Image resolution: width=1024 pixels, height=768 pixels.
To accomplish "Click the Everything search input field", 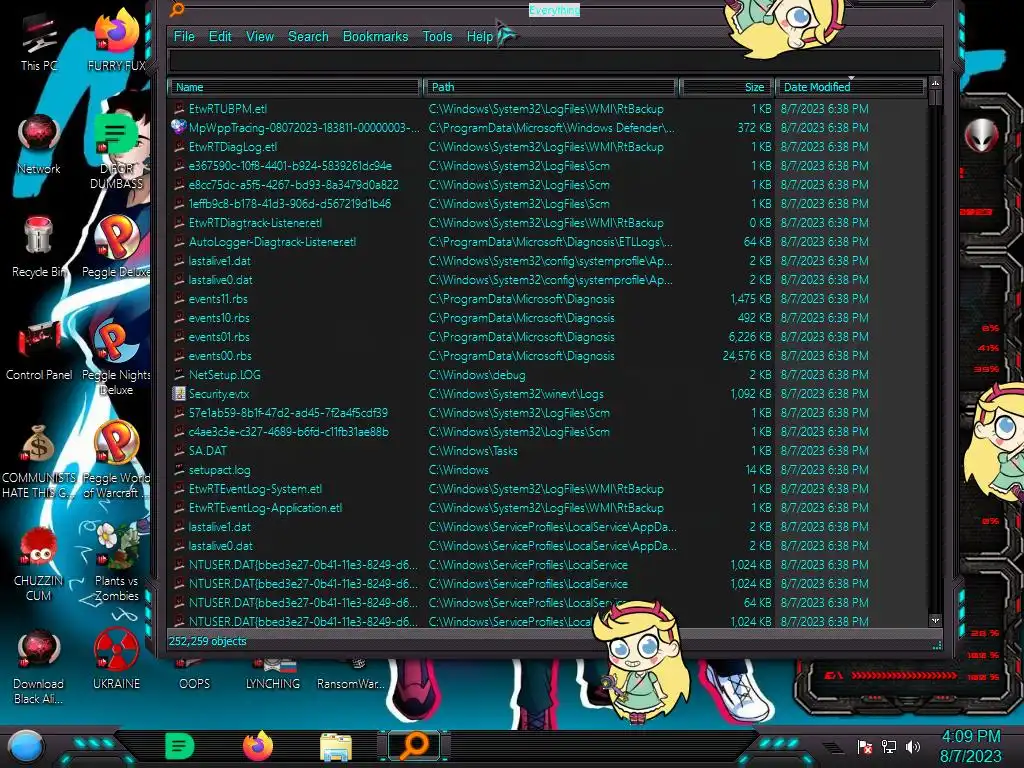I will [554, 61].
